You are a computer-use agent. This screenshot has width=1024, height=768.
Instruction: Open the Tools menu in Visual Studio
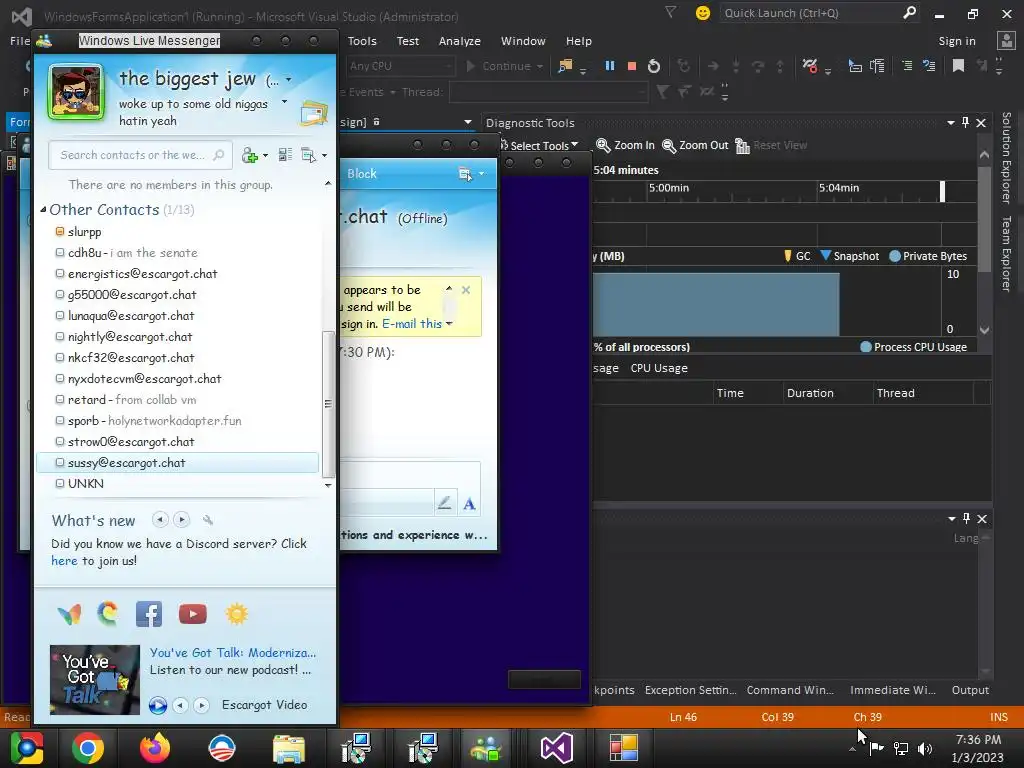tap(362, 40)
